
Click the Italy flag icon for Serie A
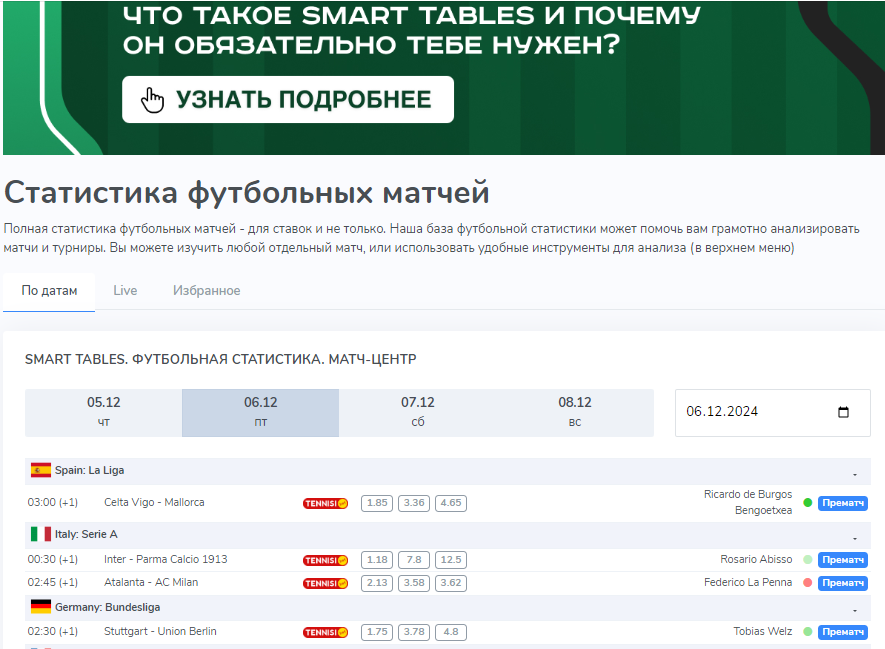40,534
